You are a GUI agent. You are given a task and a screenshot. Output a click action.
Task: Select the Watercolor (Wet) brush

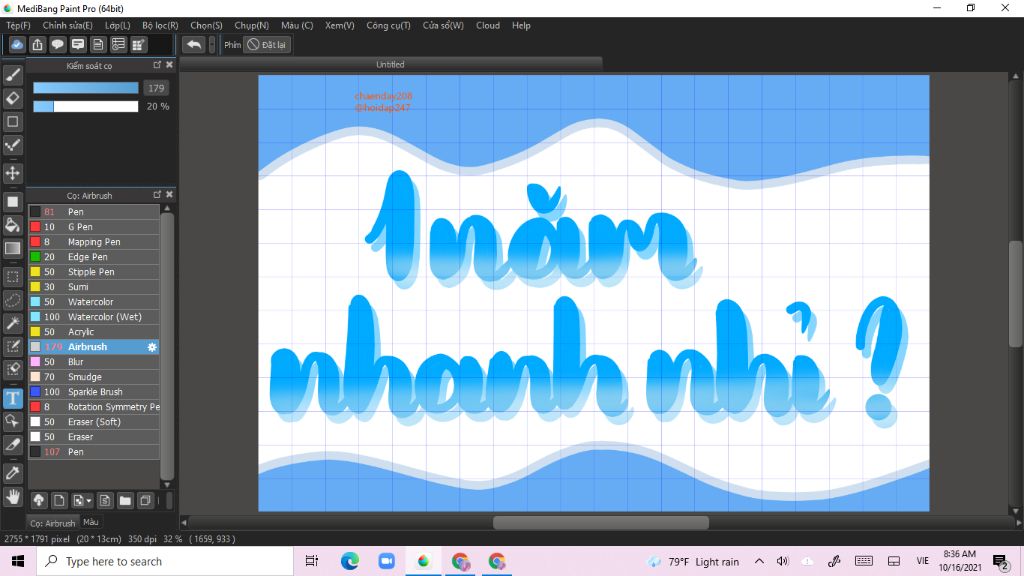(93, 317)
